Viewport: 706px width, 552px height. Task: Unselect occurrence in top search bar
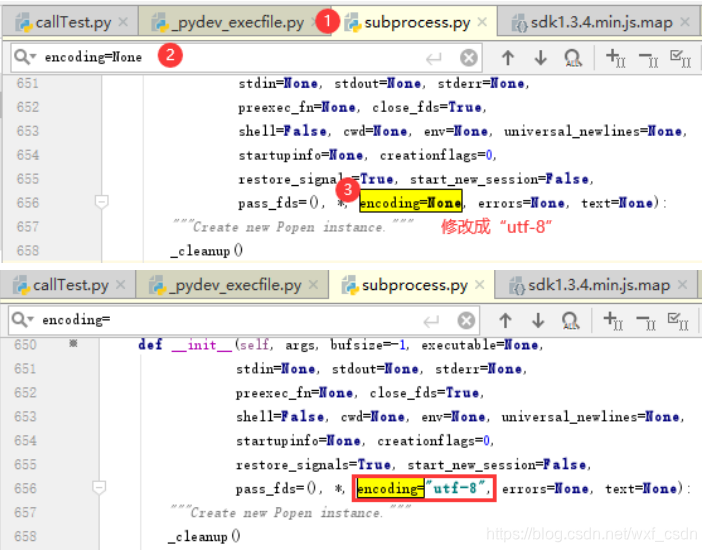[648, 58]
